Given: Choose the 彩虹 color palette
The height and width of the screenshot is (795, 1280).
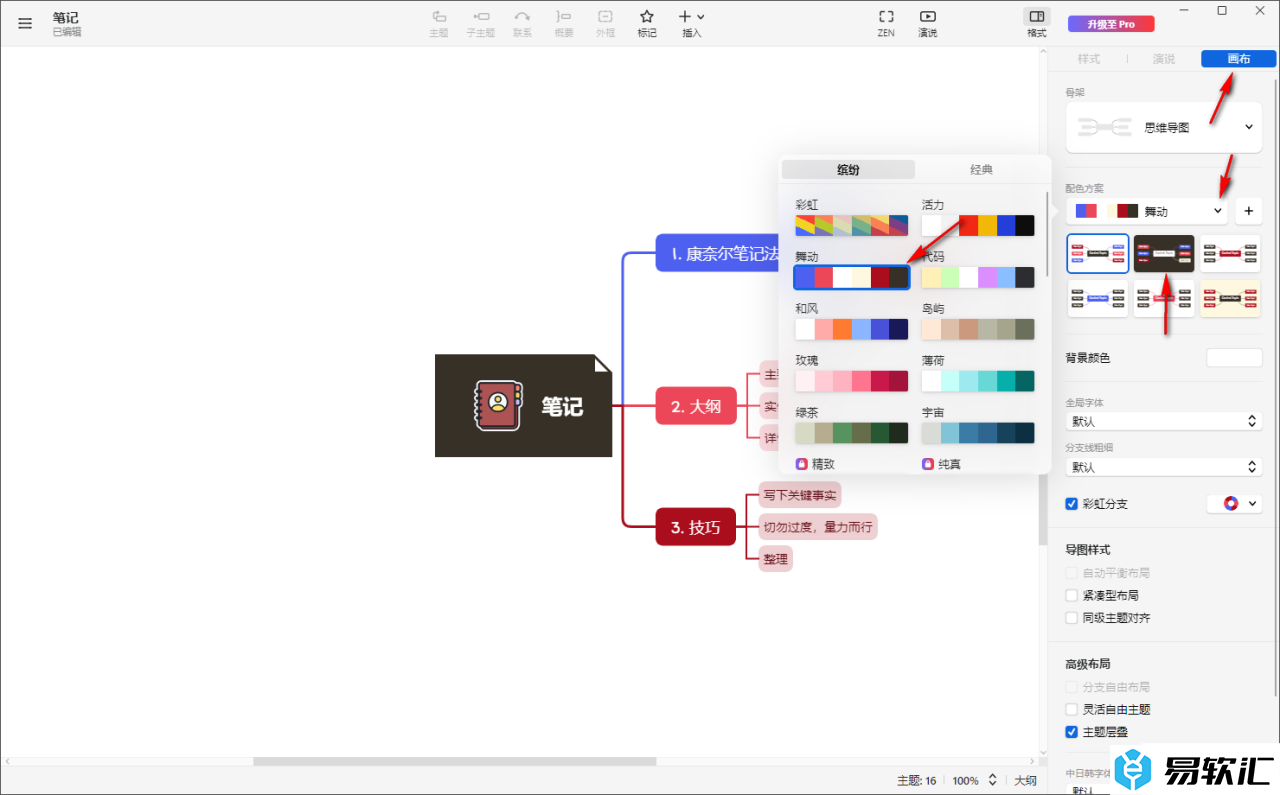Looking at the screenshot, I should click(x=852, y=225).
